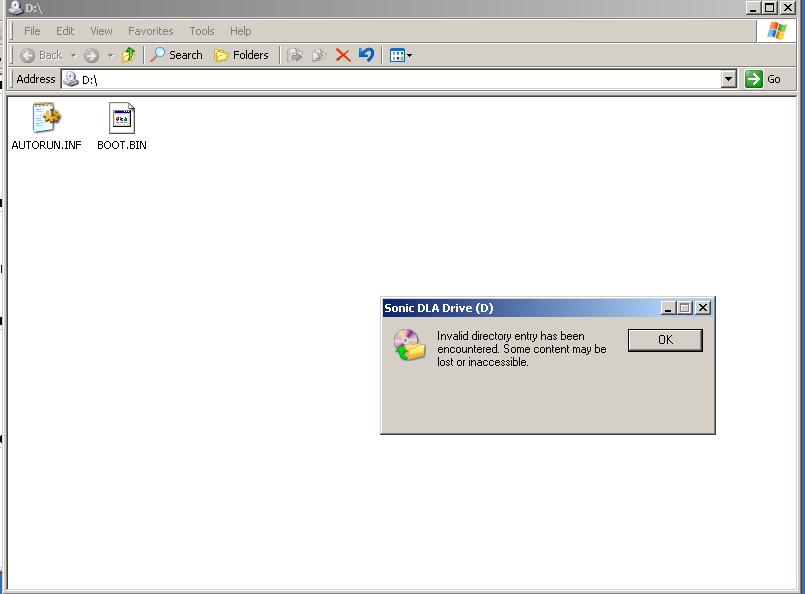Image resolution: width=805 pixels, height=594 pixels.
Task: Go up one folder level icon
Action: click(128, 54)
